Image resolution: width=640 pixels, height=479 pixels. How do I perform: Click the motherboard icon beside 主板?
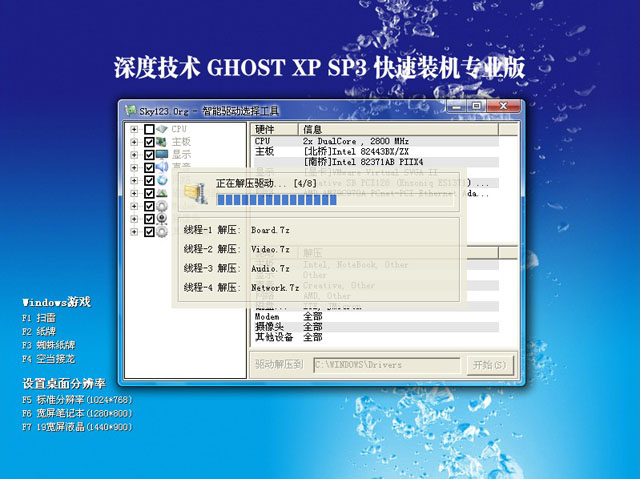162,142
